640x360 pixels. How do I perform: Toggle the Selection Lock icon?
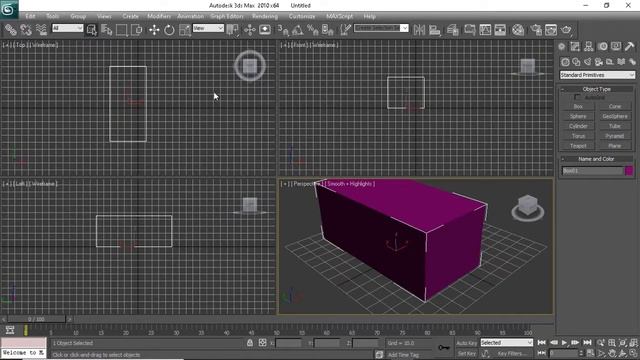pos(250,343)
